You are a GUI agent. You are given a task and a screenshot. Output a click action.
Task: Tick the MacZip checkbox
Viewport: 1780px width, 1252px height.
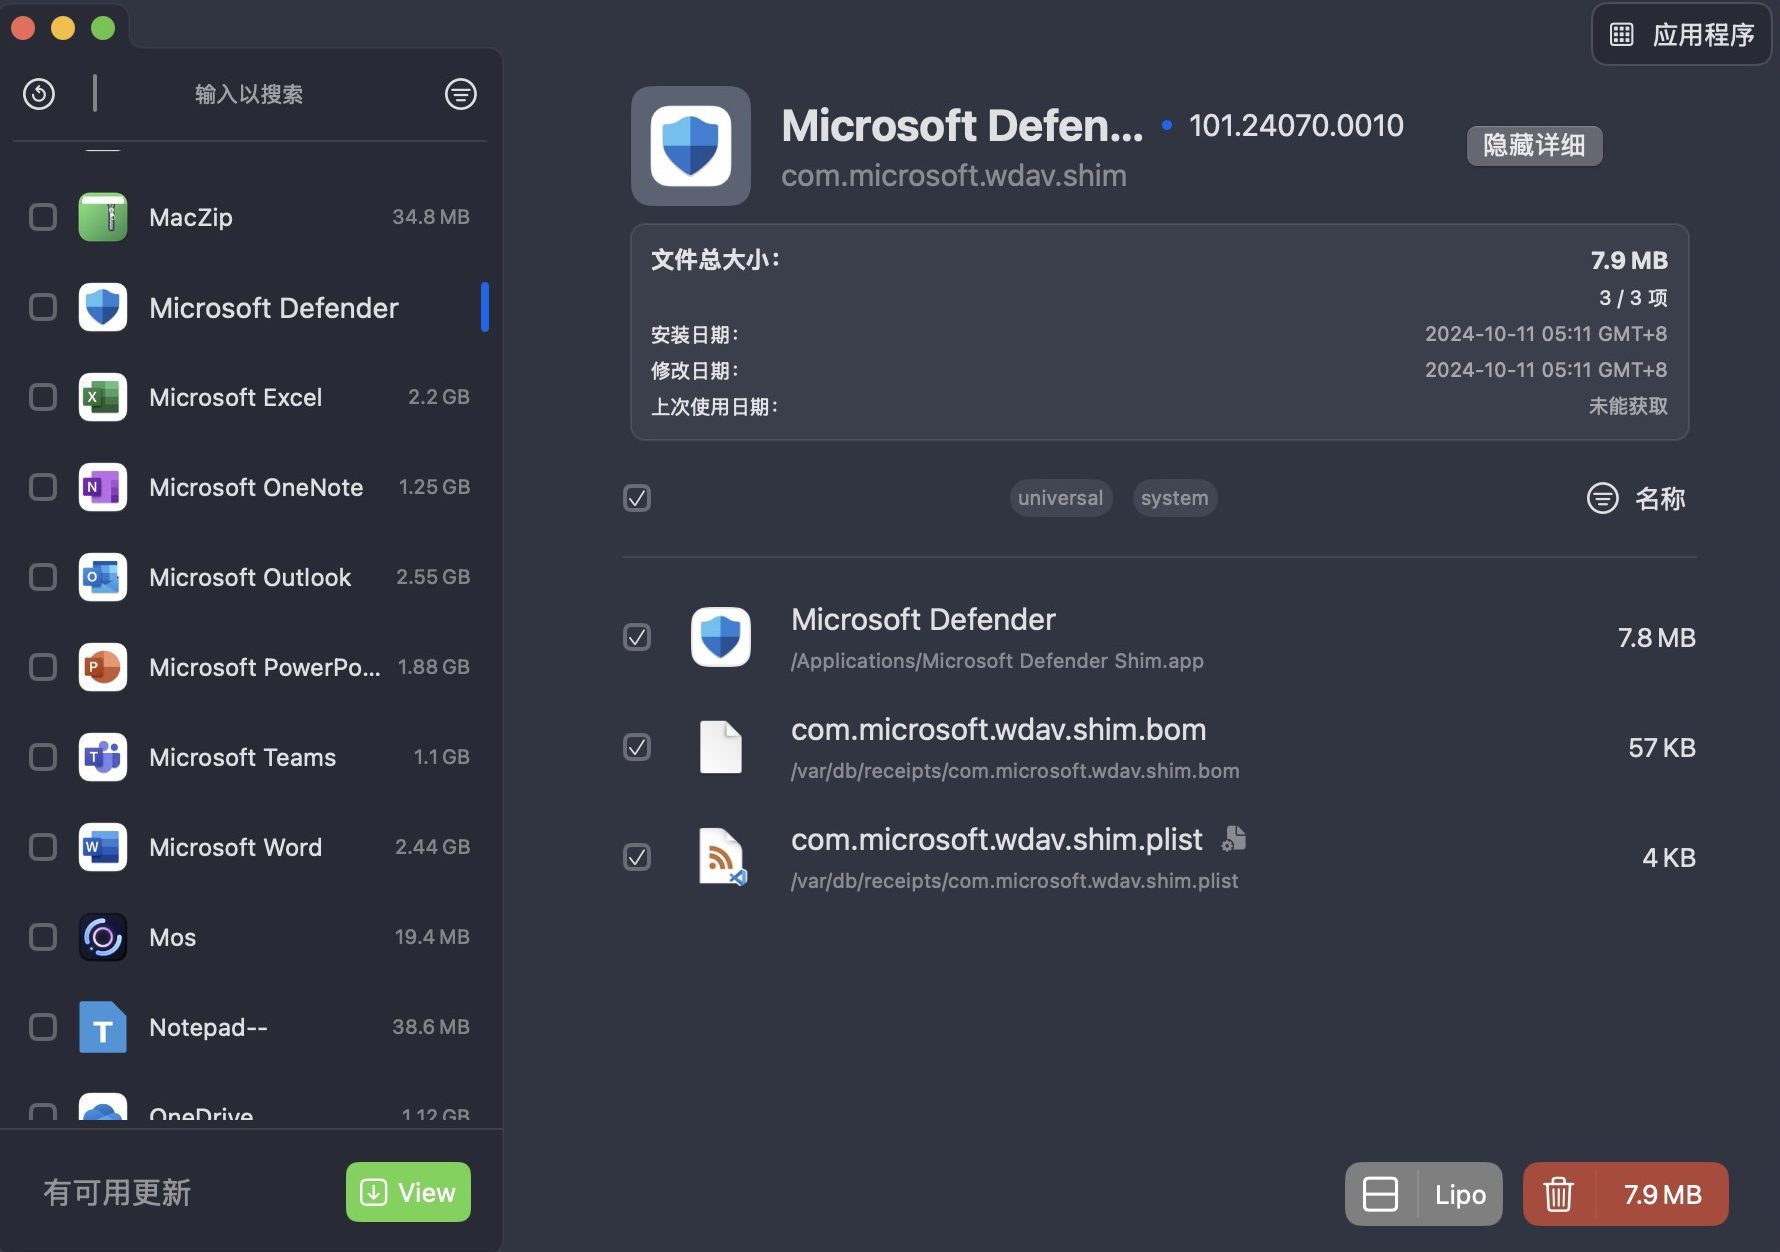(43, 217)
